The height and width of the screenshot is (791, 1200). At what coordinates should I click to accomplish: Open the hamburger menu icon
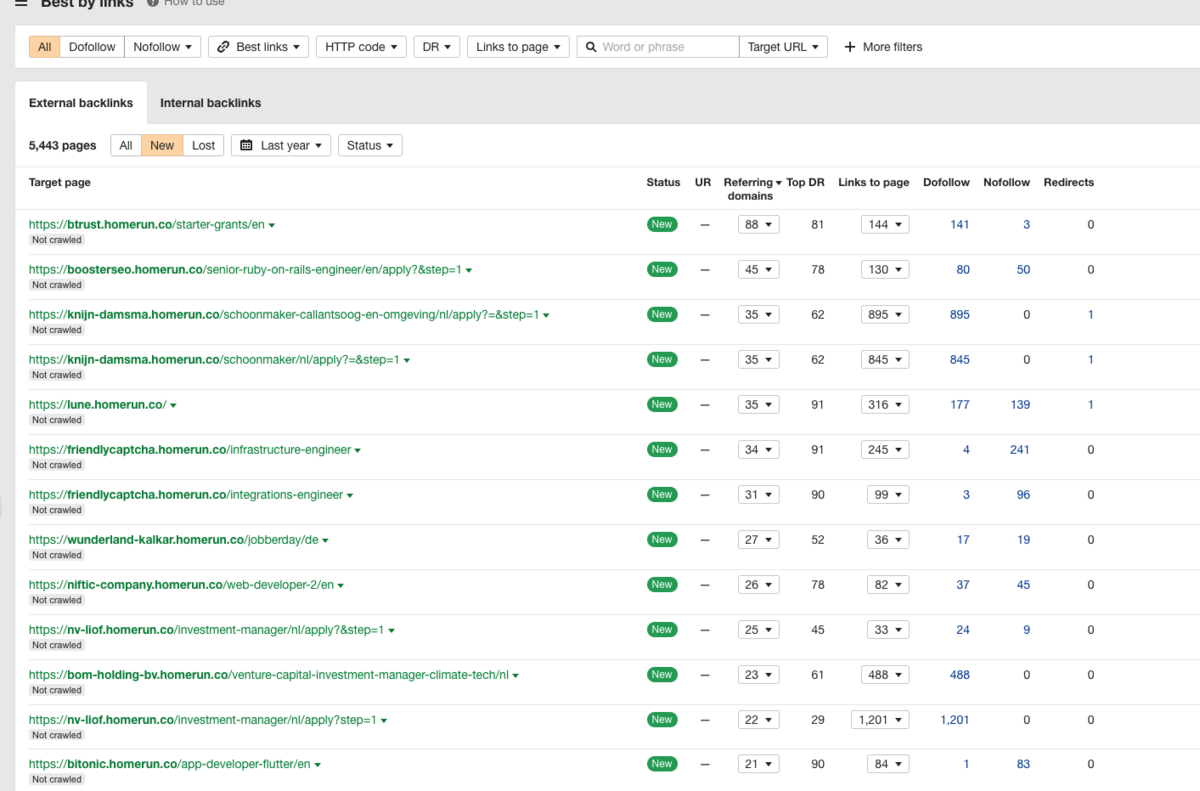tap(21, 3)
